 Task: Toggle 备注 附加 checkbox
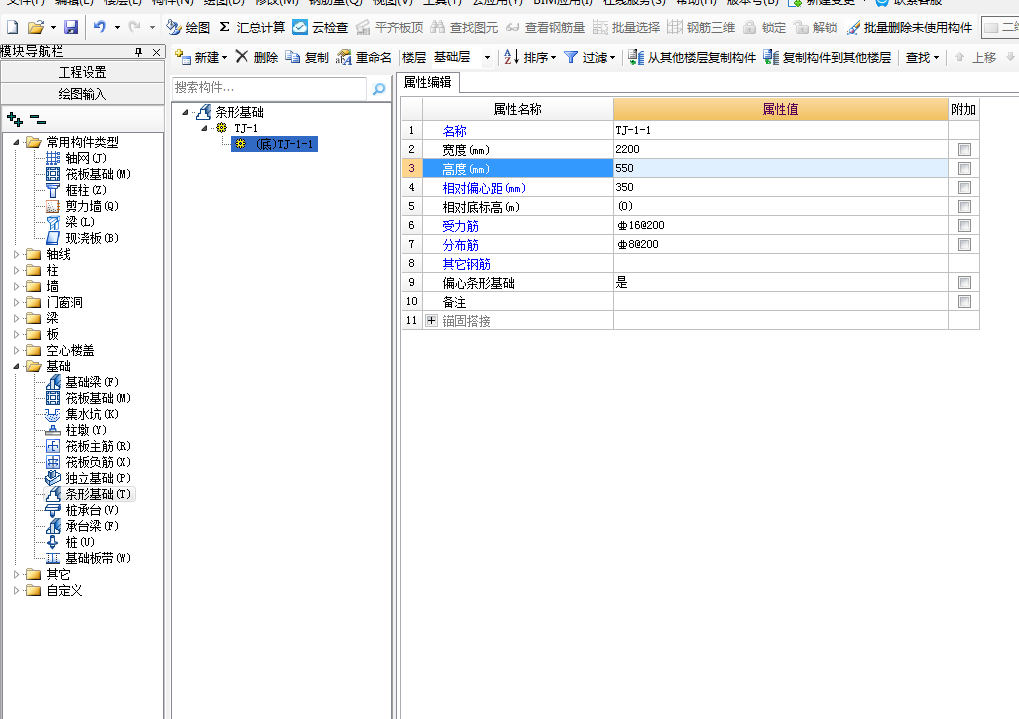point(964,302)
